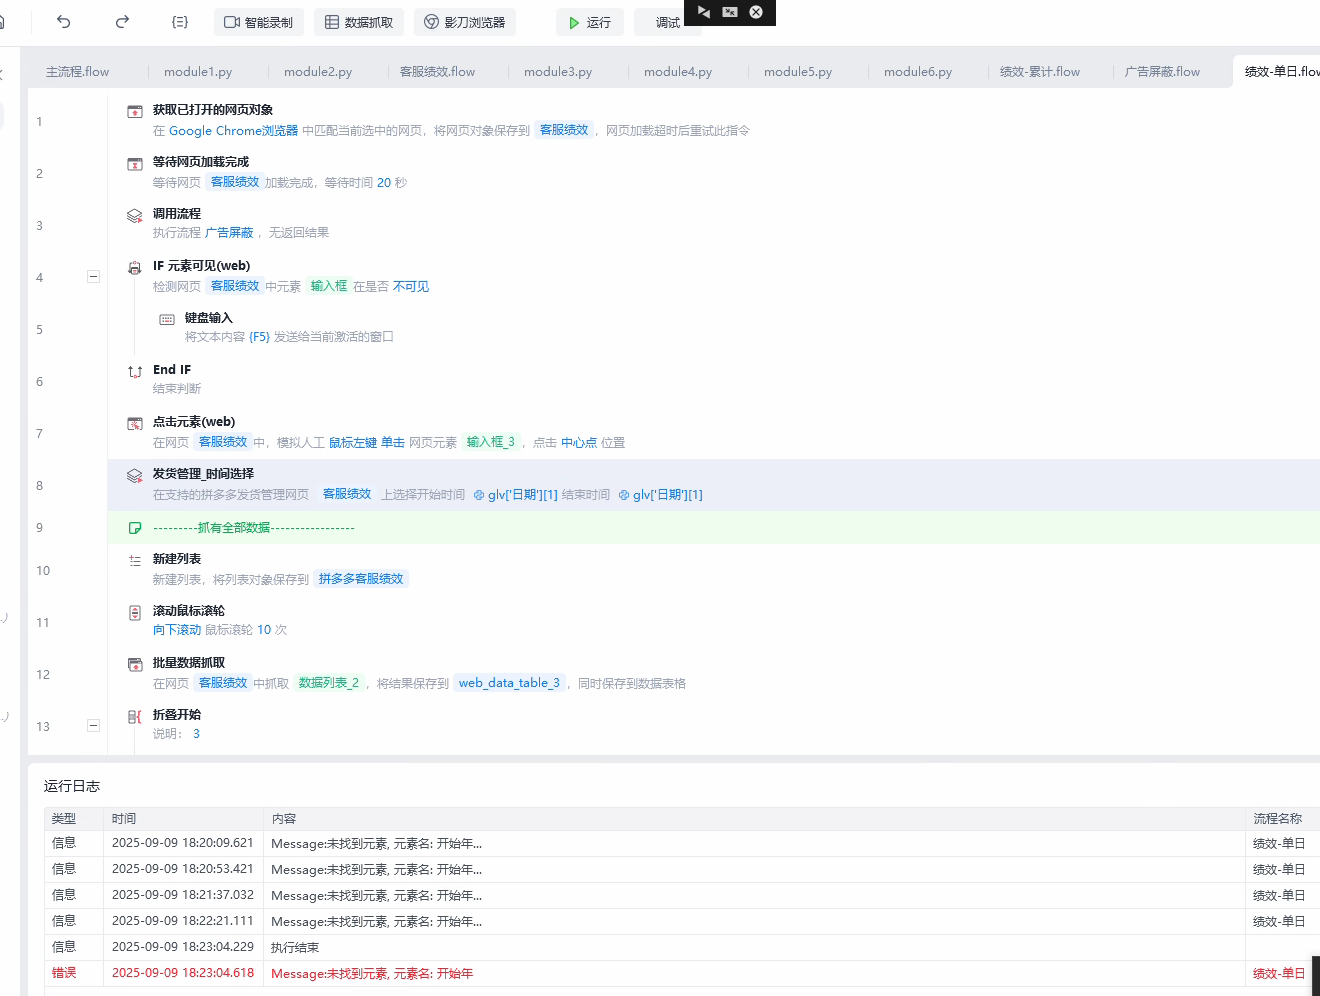The height and width of the screenshot is (996, 1320).
Task: Launch 影刀浏览器 browser
Action: pos(465,22)
